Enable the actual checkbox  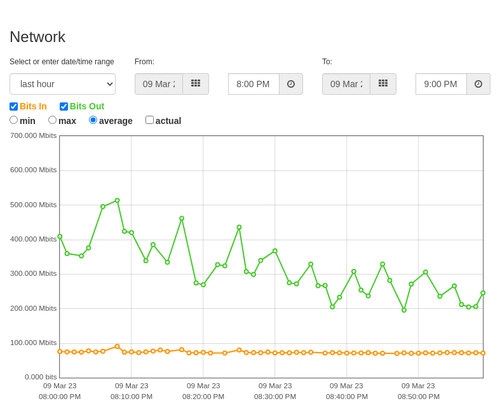point(150,120)
